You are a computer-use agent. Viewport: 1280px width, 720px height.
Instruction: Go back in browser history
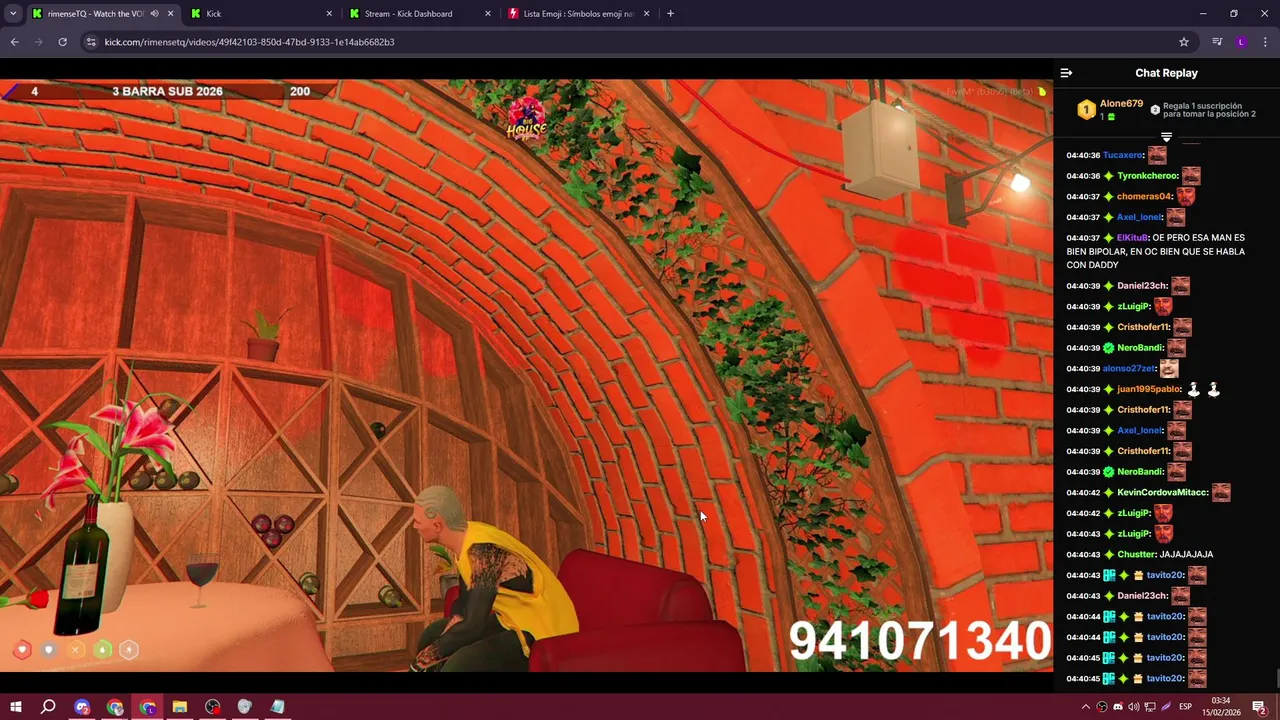click(x=14, y=42)
